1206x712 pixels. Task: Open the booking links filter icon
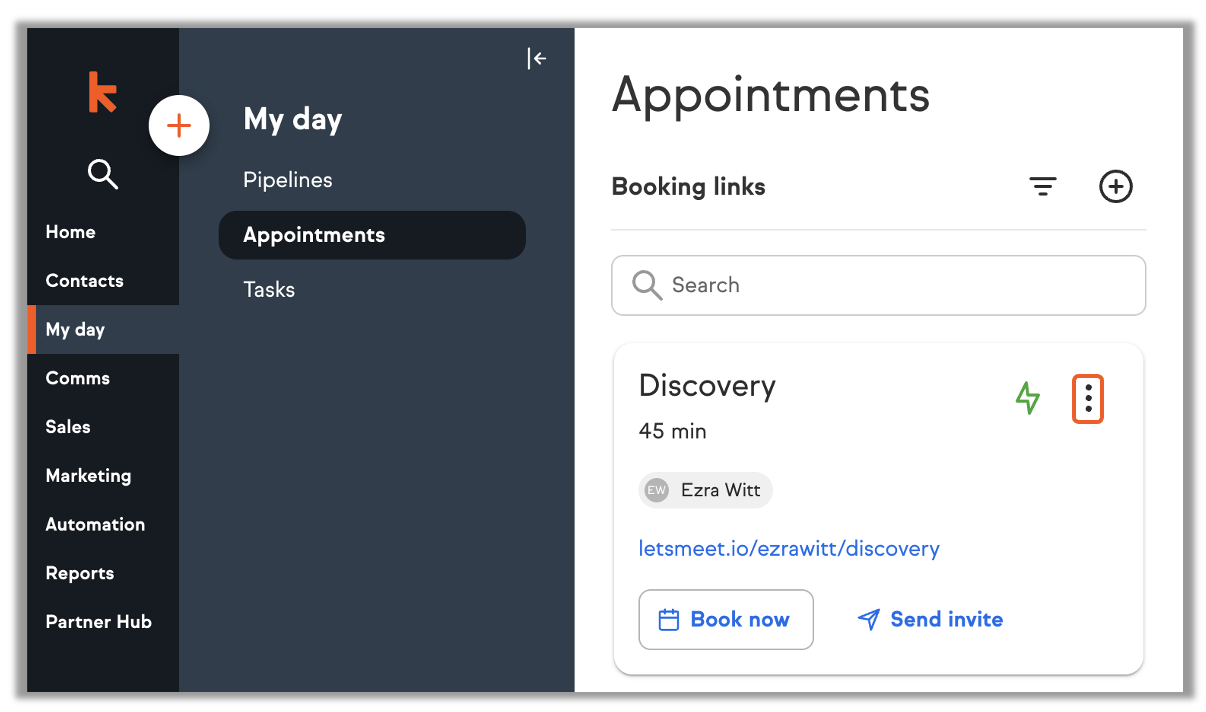click(x=1043, y=186)
